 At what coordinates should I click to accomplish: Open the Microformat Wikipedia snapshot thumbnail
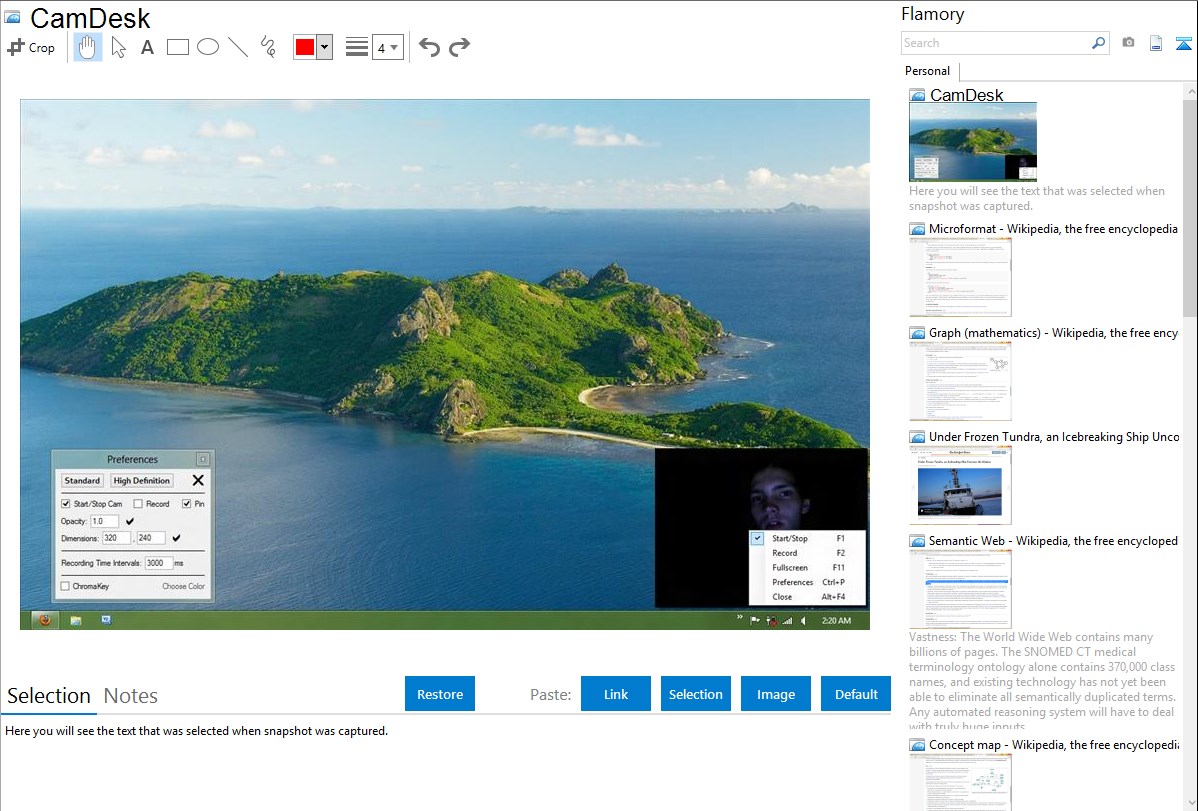960,277
